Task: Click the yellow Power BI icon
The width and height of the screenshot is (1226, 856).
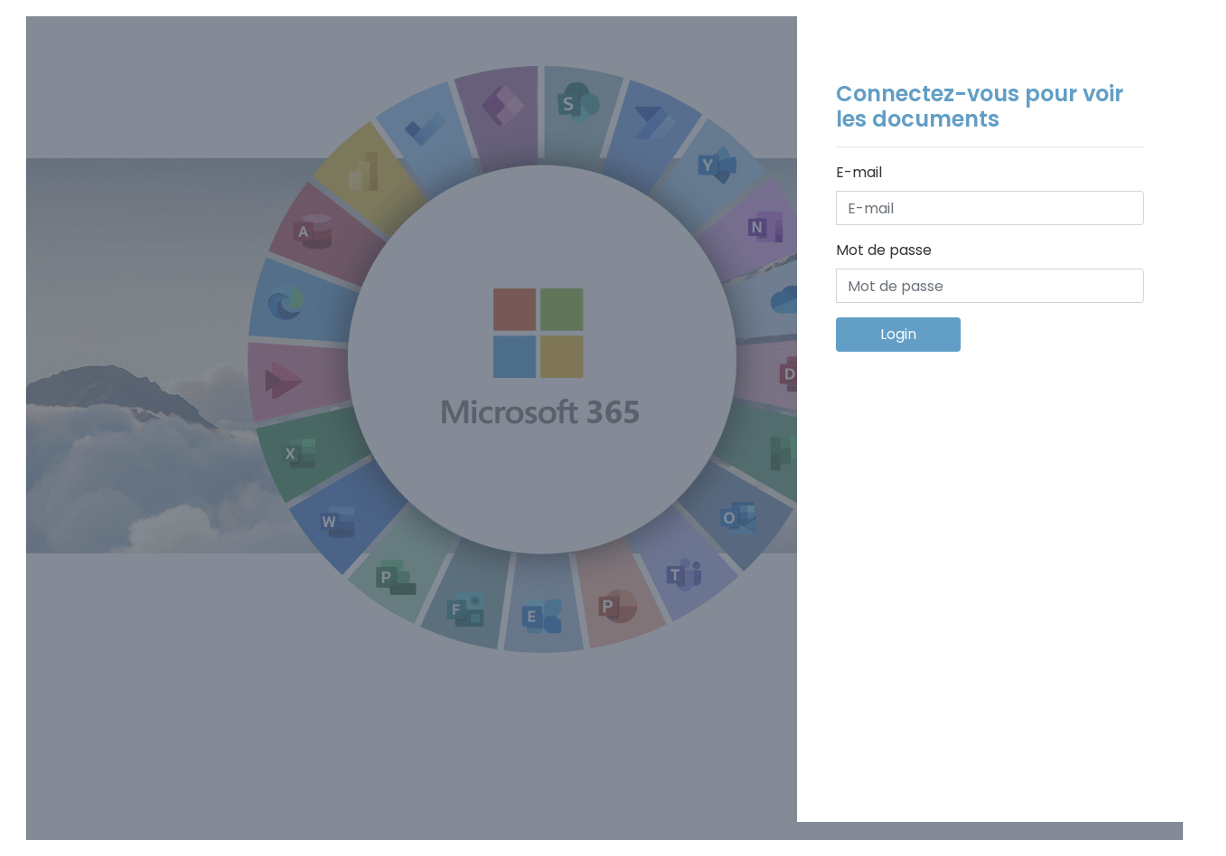Action: [x=363, y=172]
